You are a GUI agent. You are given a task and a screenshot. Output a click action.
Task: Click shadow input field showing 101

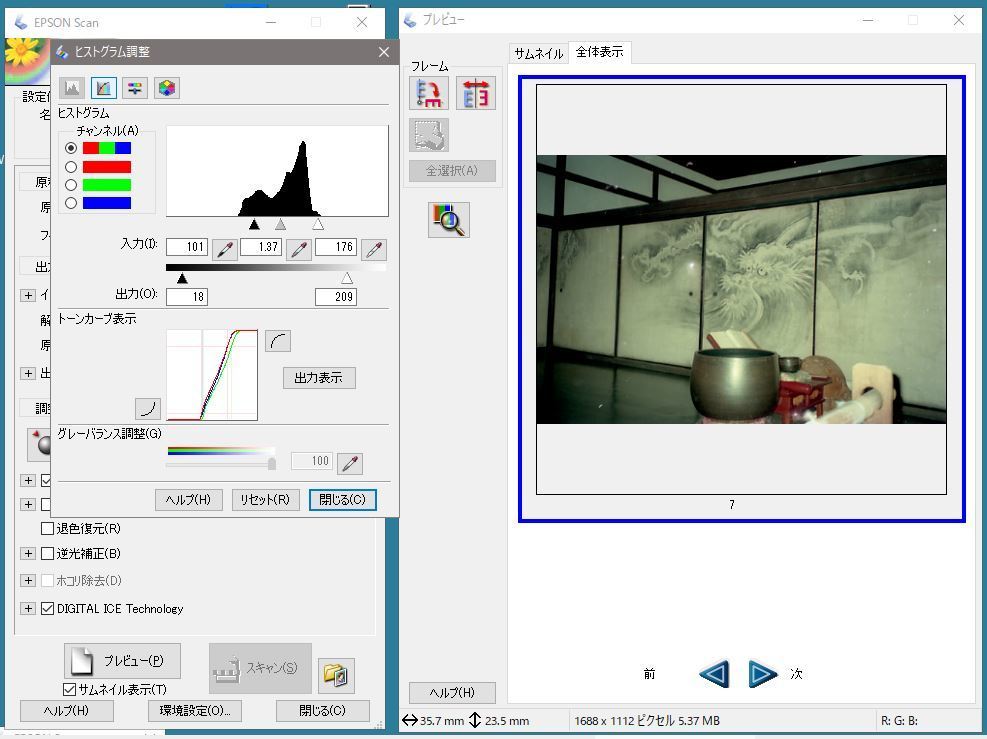(x=187, y=247)
